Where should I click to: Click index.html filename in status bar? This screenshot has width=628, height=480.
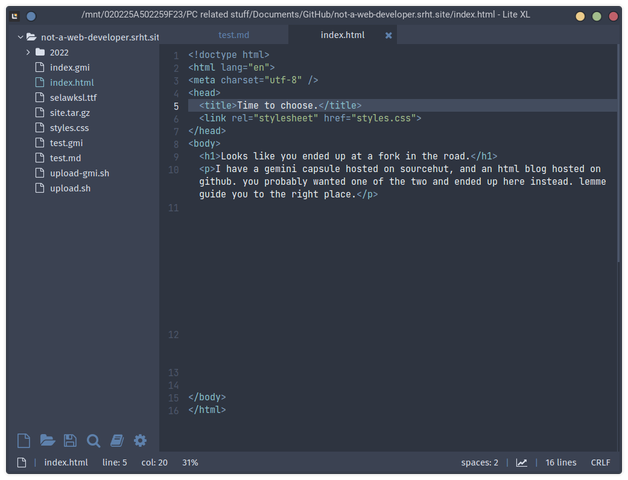click(66, 463)
